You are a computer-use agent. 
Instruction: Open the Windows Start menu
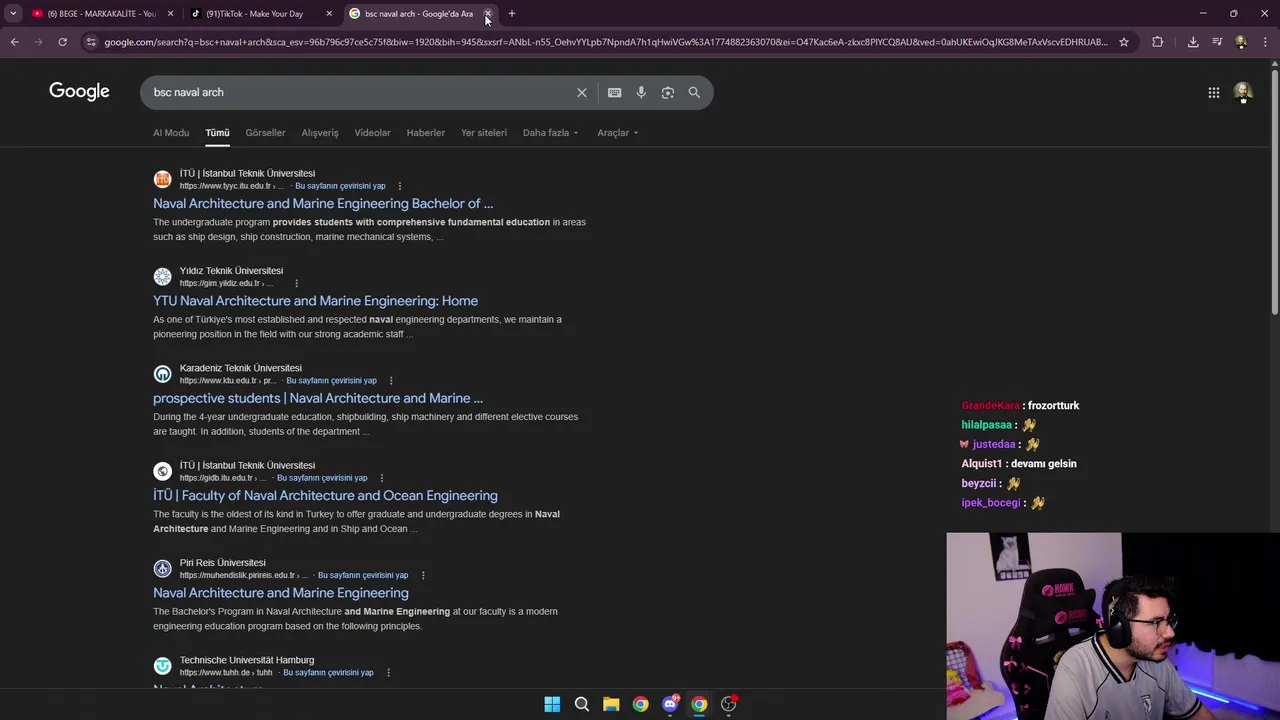(552, 704)
